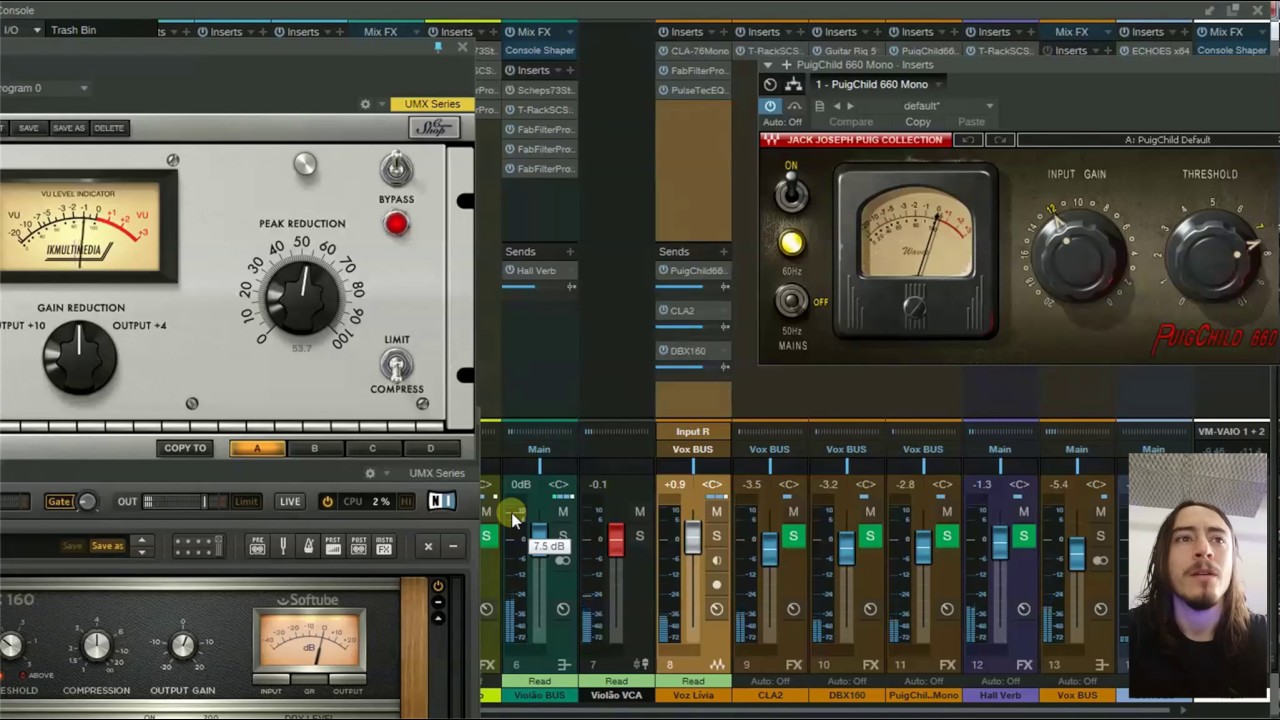The image size is (1280, 720).
Task: Open the Auto: Off automation menu under PuigChild
Action: [x=782, y=122]
